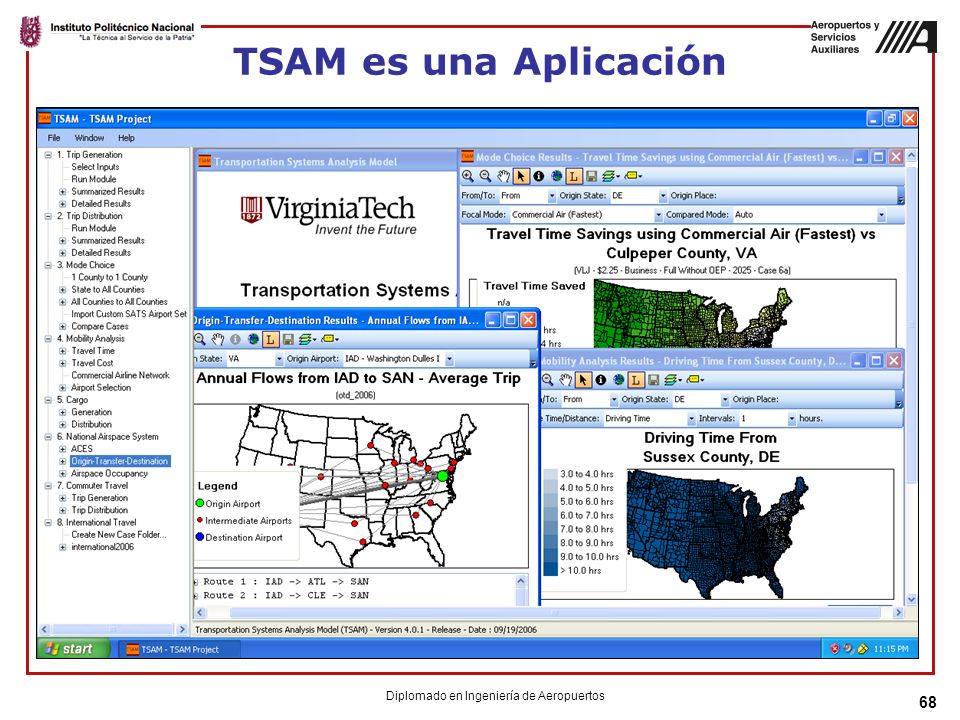Expand State to All Counties node

[x=62, y=290]
